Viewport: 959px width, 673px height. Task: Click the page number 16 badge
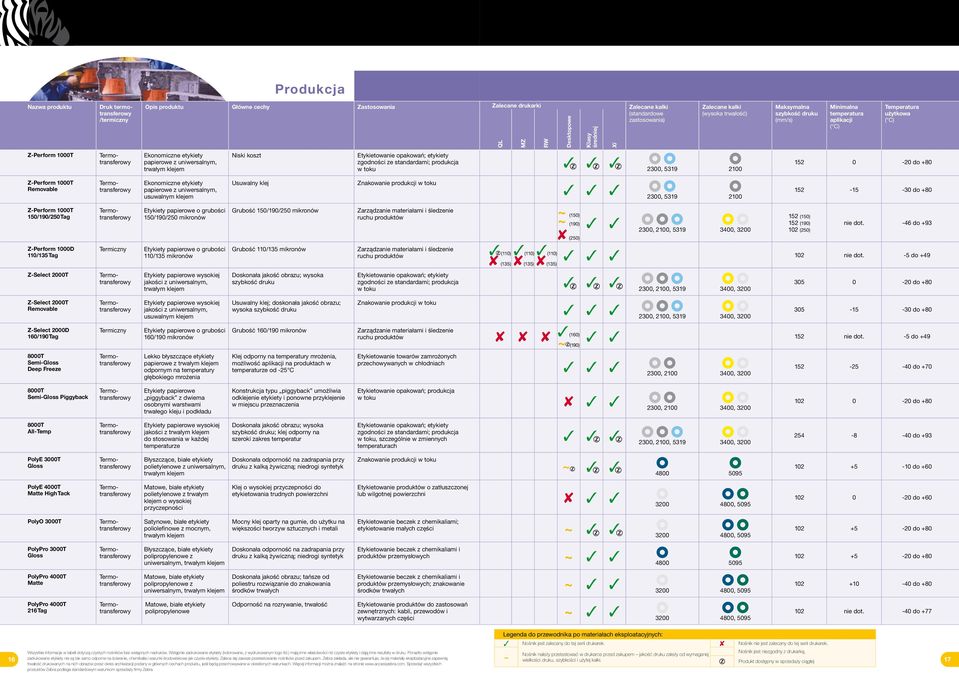[10, 659]
